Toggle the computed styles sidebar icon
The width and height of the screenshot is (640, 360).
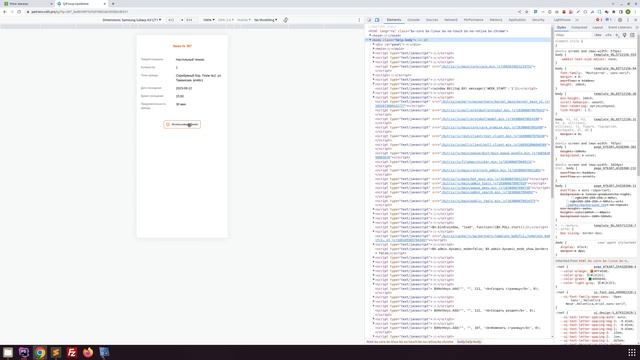click(632, 35)
